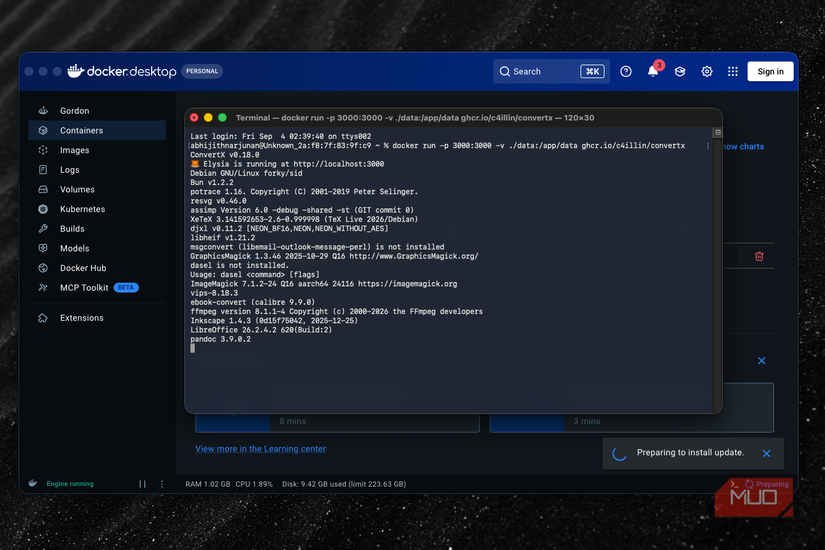Click the Logs document icon

[43, 169]
